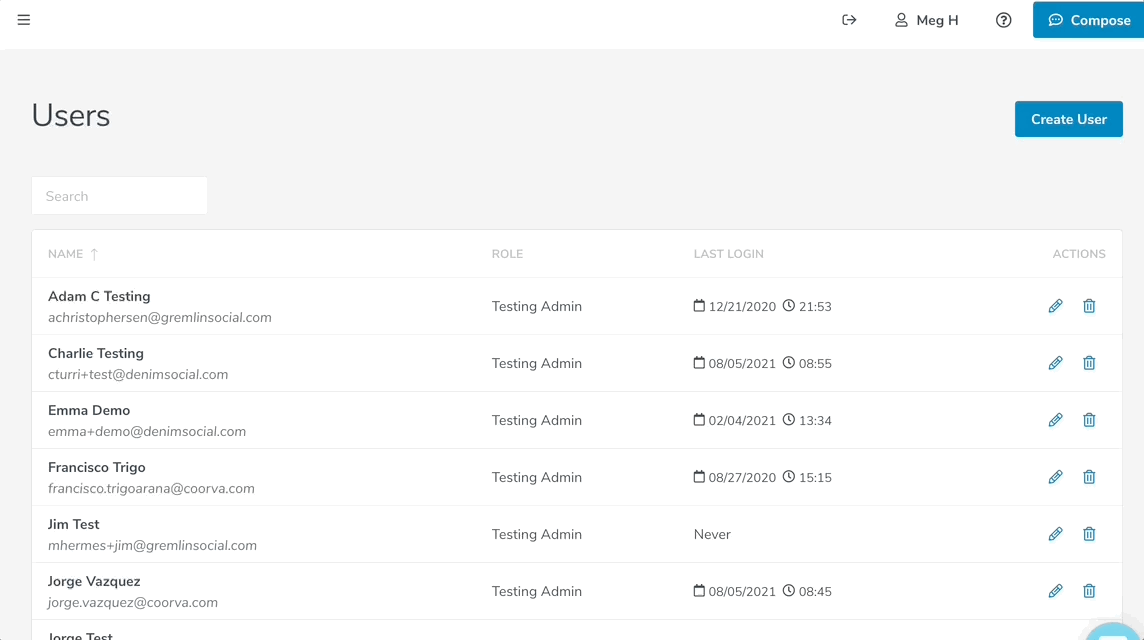
Task: Select the name Jim Test
Action: (x=74, y=524)
